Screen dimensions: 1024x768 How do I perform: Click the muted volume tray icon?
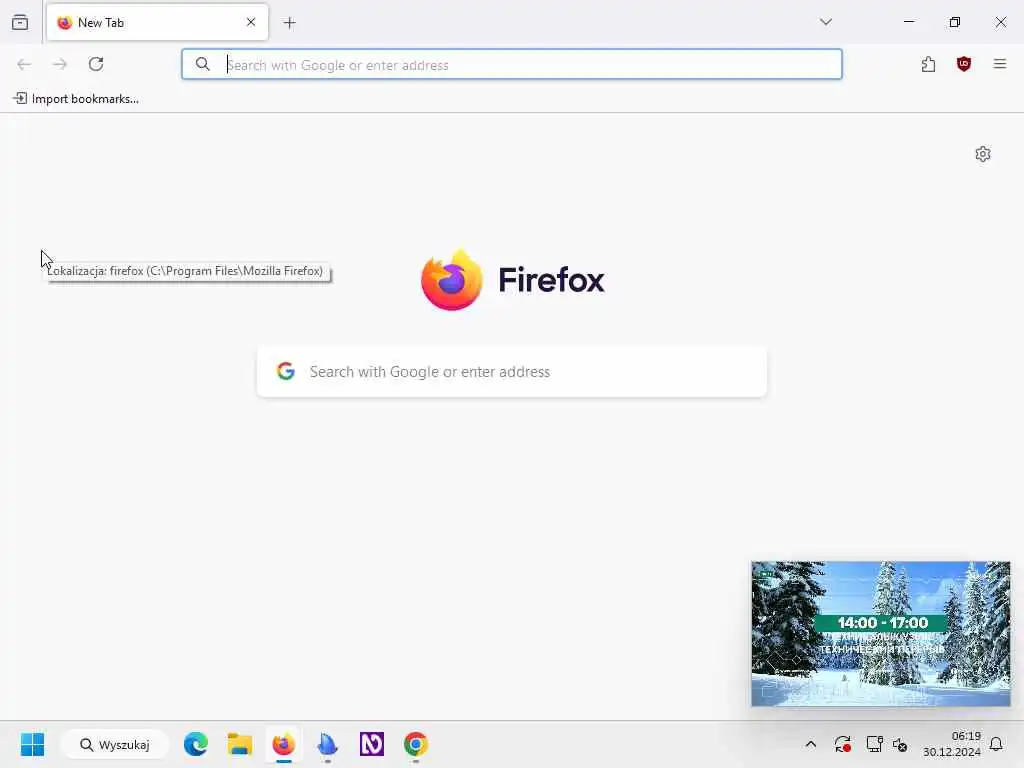[x=900, y=744]
